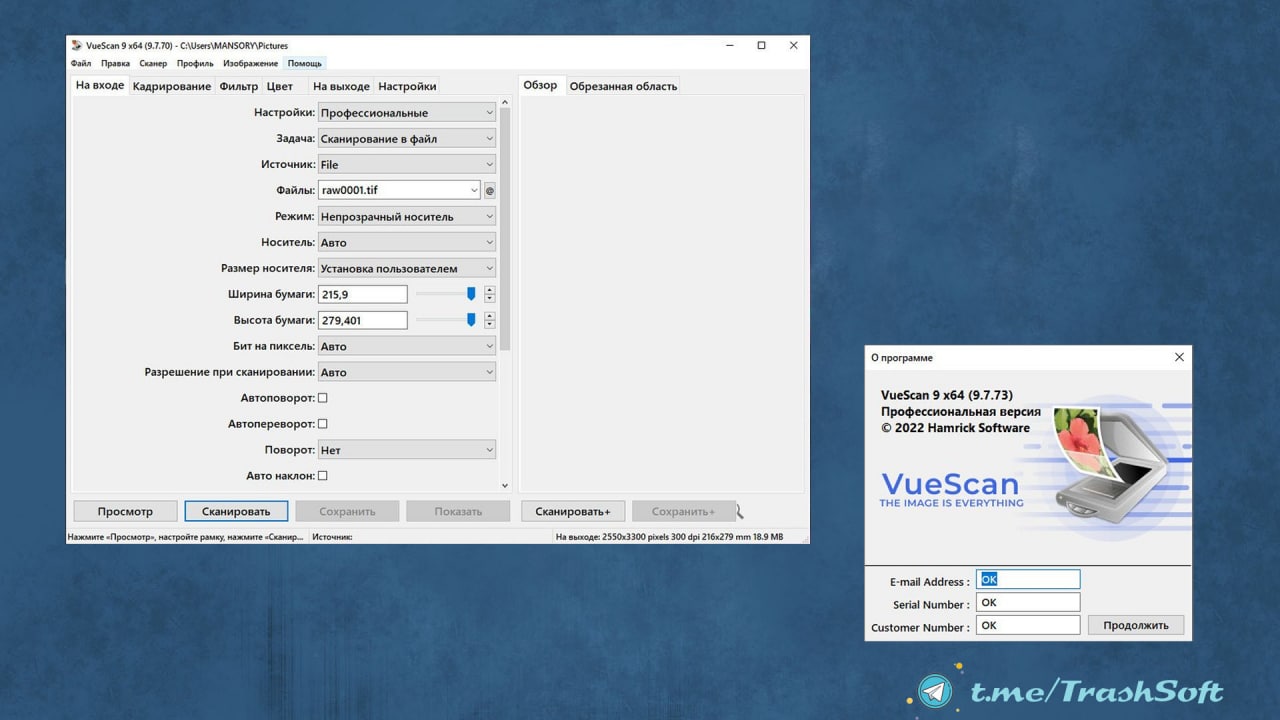Click the Сохранить button
This screenshot has height=720, width=1280.
pos(347,511)
